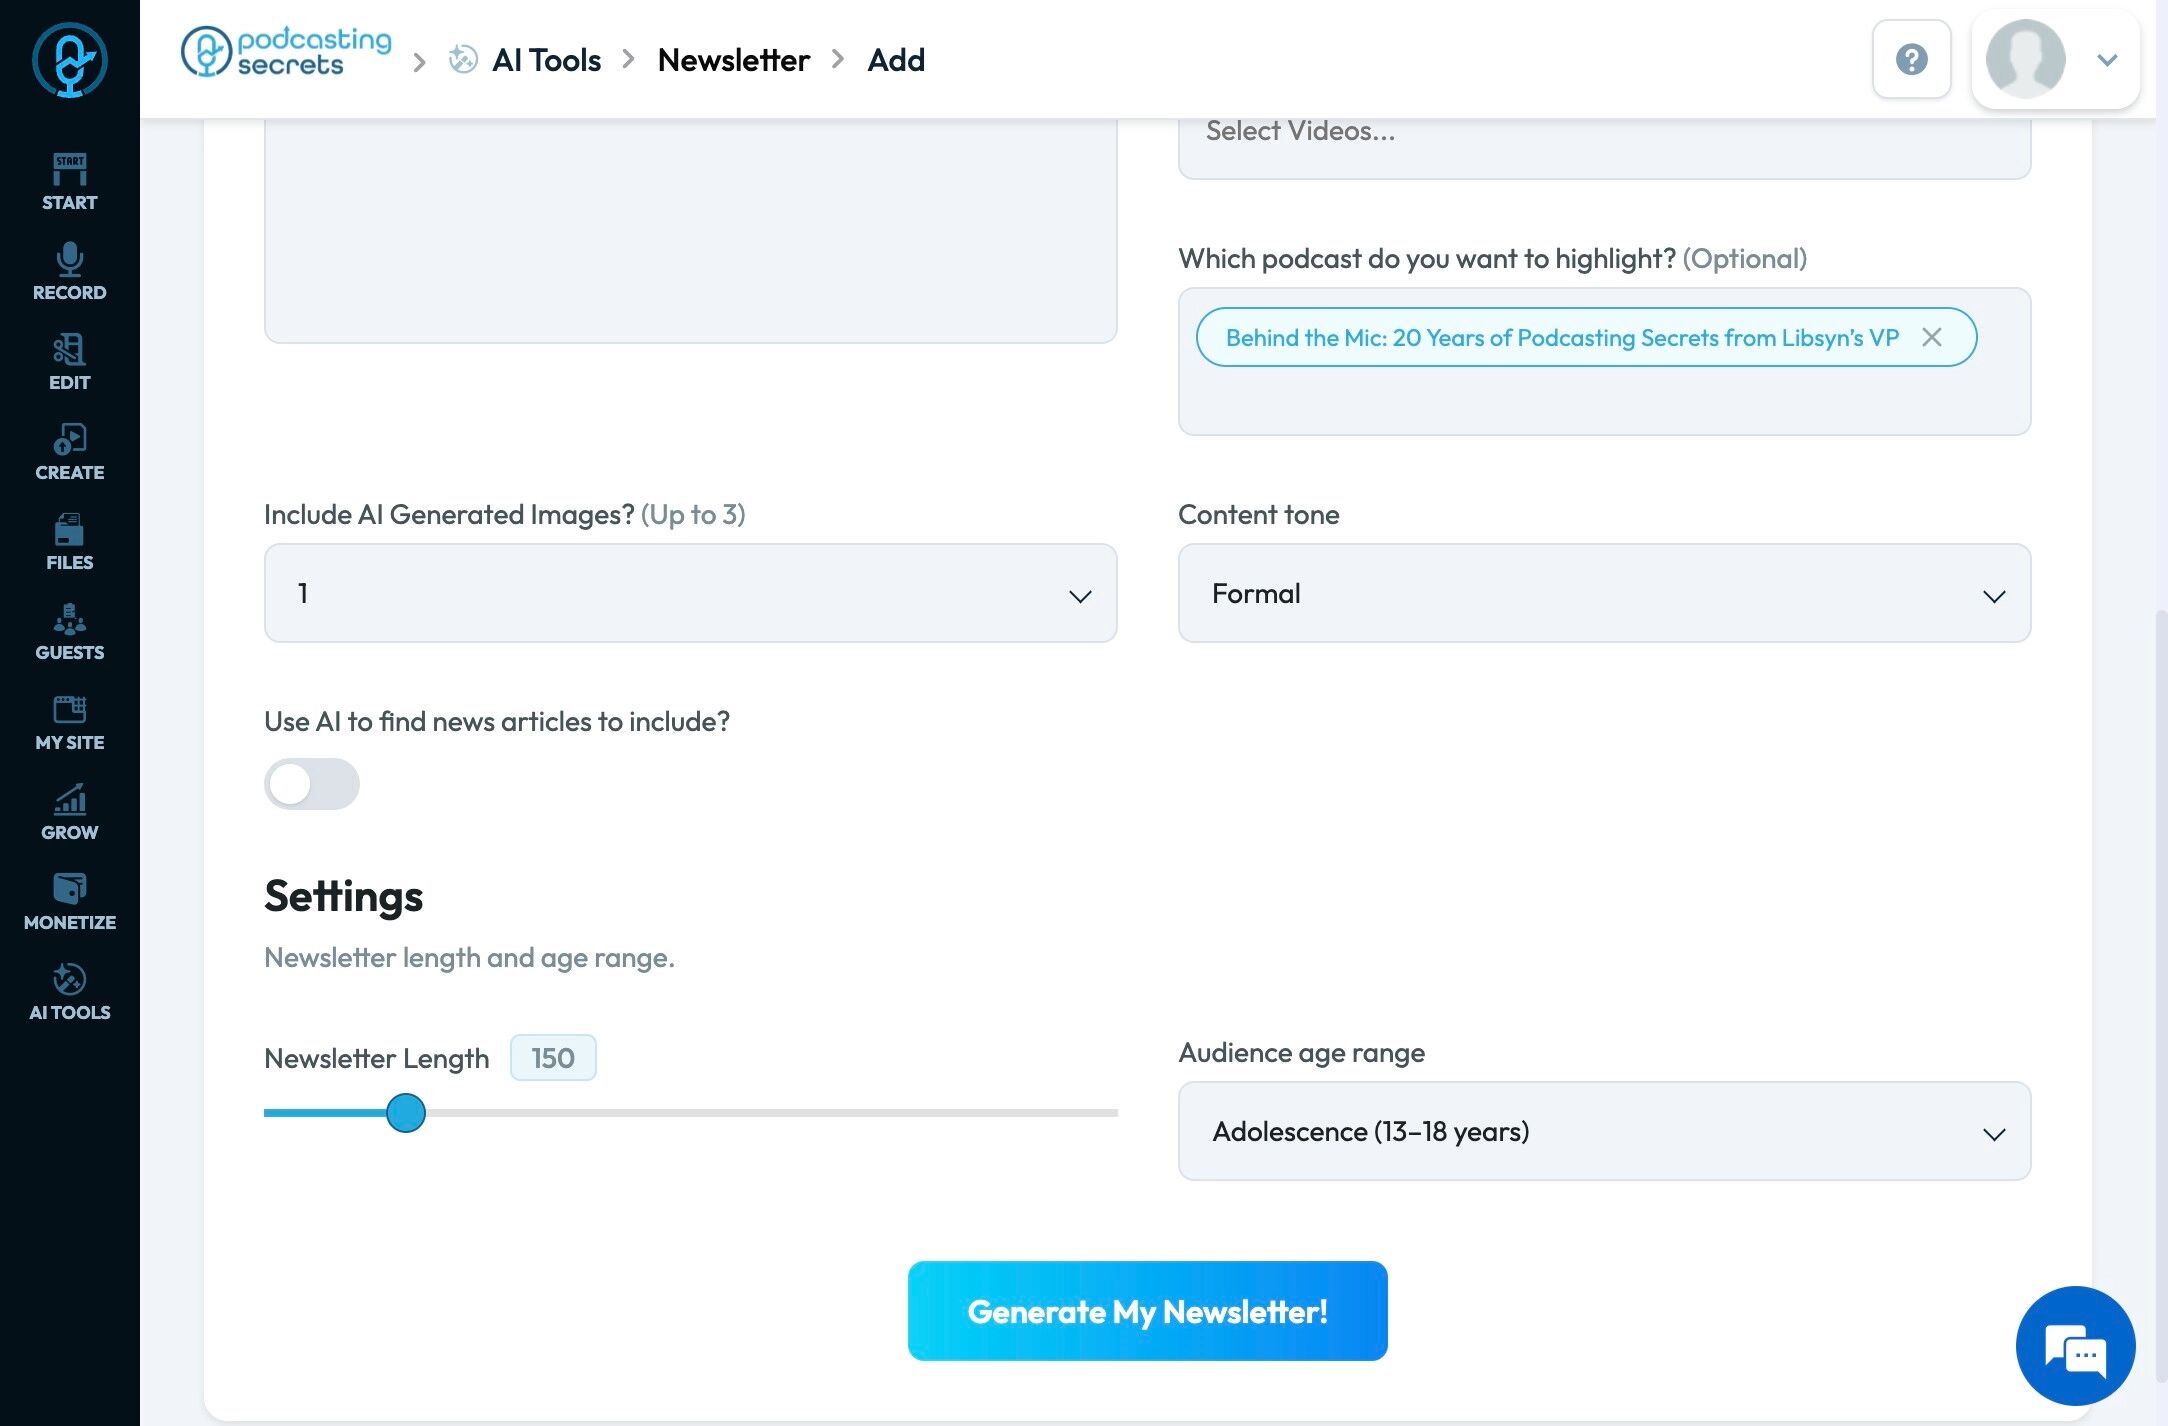The image size is (2168, 1426).
Task: Open the Files folder icon
Action: 69,541
